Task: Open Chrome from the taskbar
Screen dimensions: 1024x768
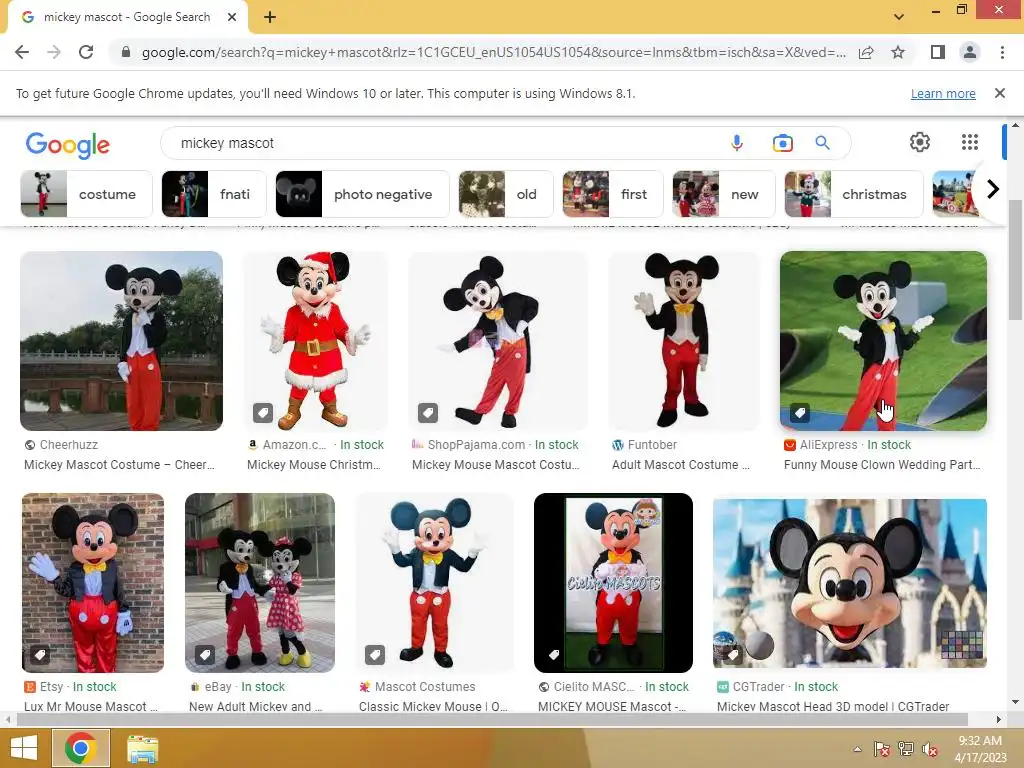Action: tap(80, 748)
